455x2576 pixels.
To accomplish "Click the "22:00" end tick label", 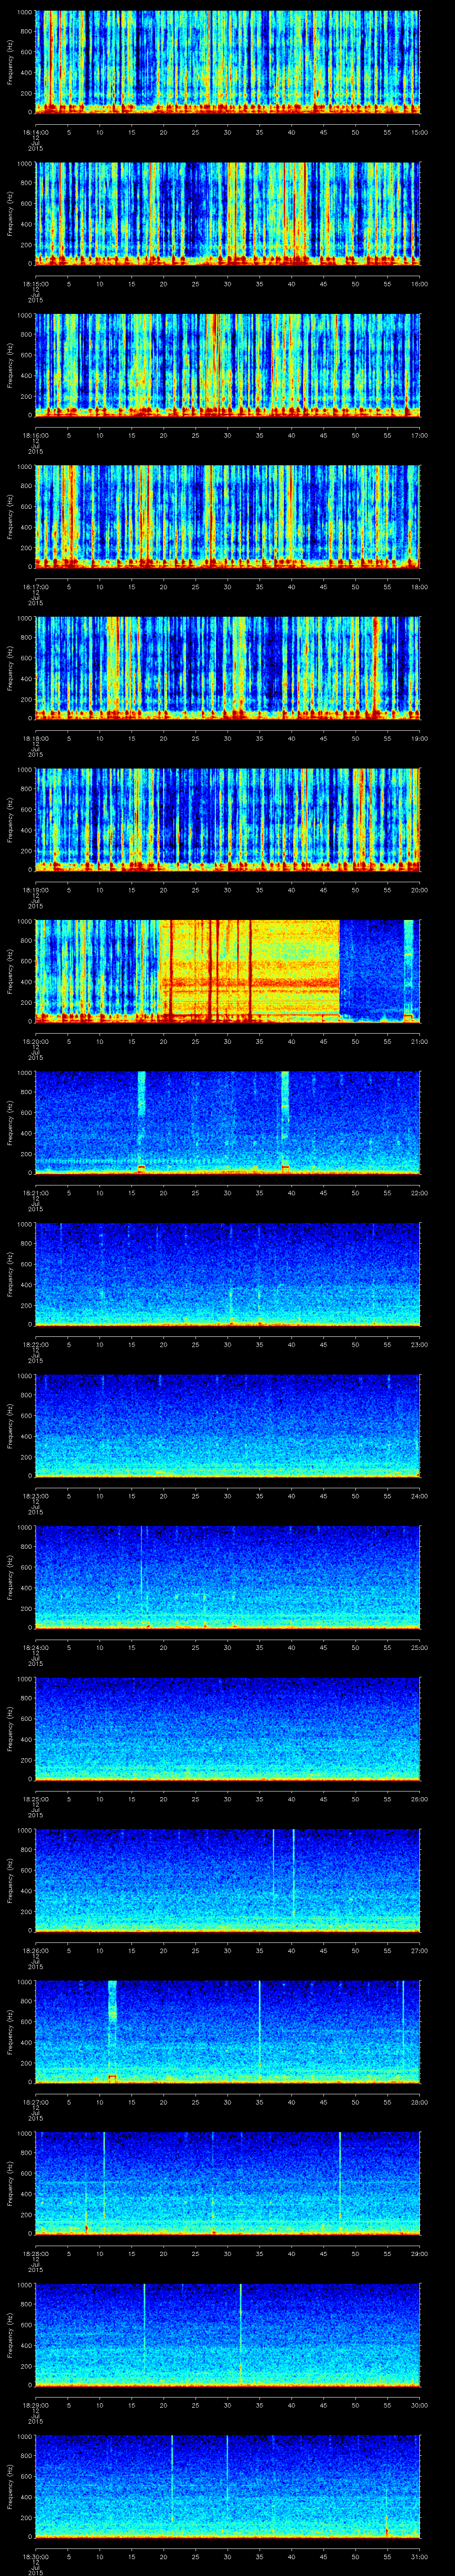I will [420, 1192].
